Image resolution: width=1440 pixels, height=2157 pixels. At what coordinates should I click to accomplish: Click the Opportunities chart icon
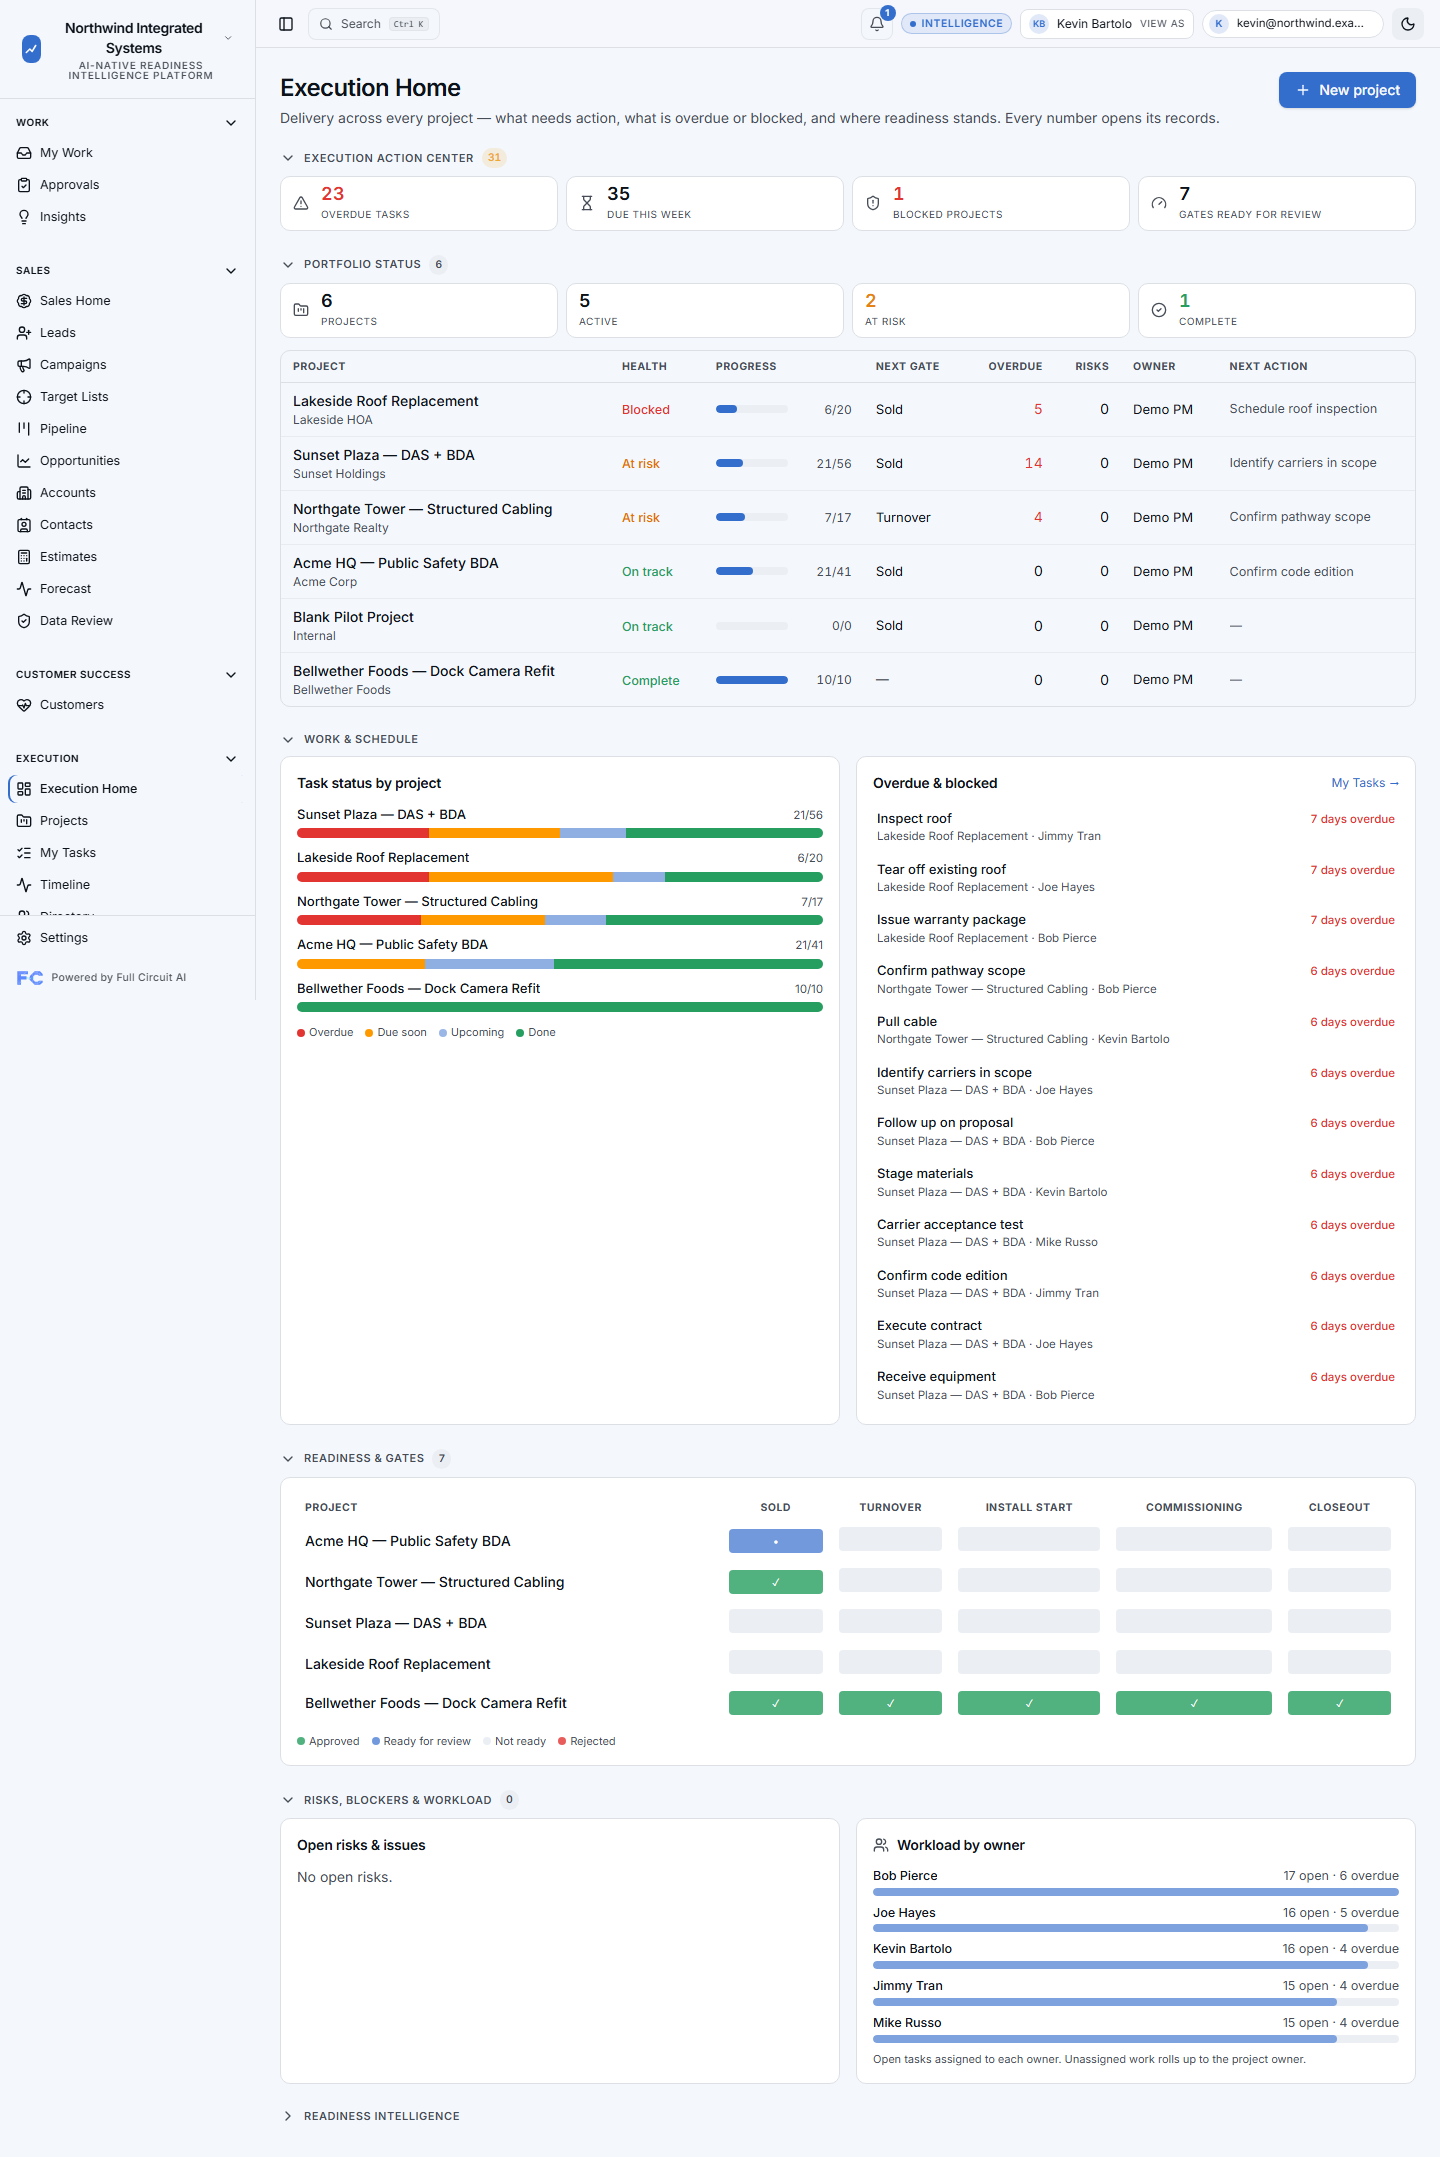point(24,461)
